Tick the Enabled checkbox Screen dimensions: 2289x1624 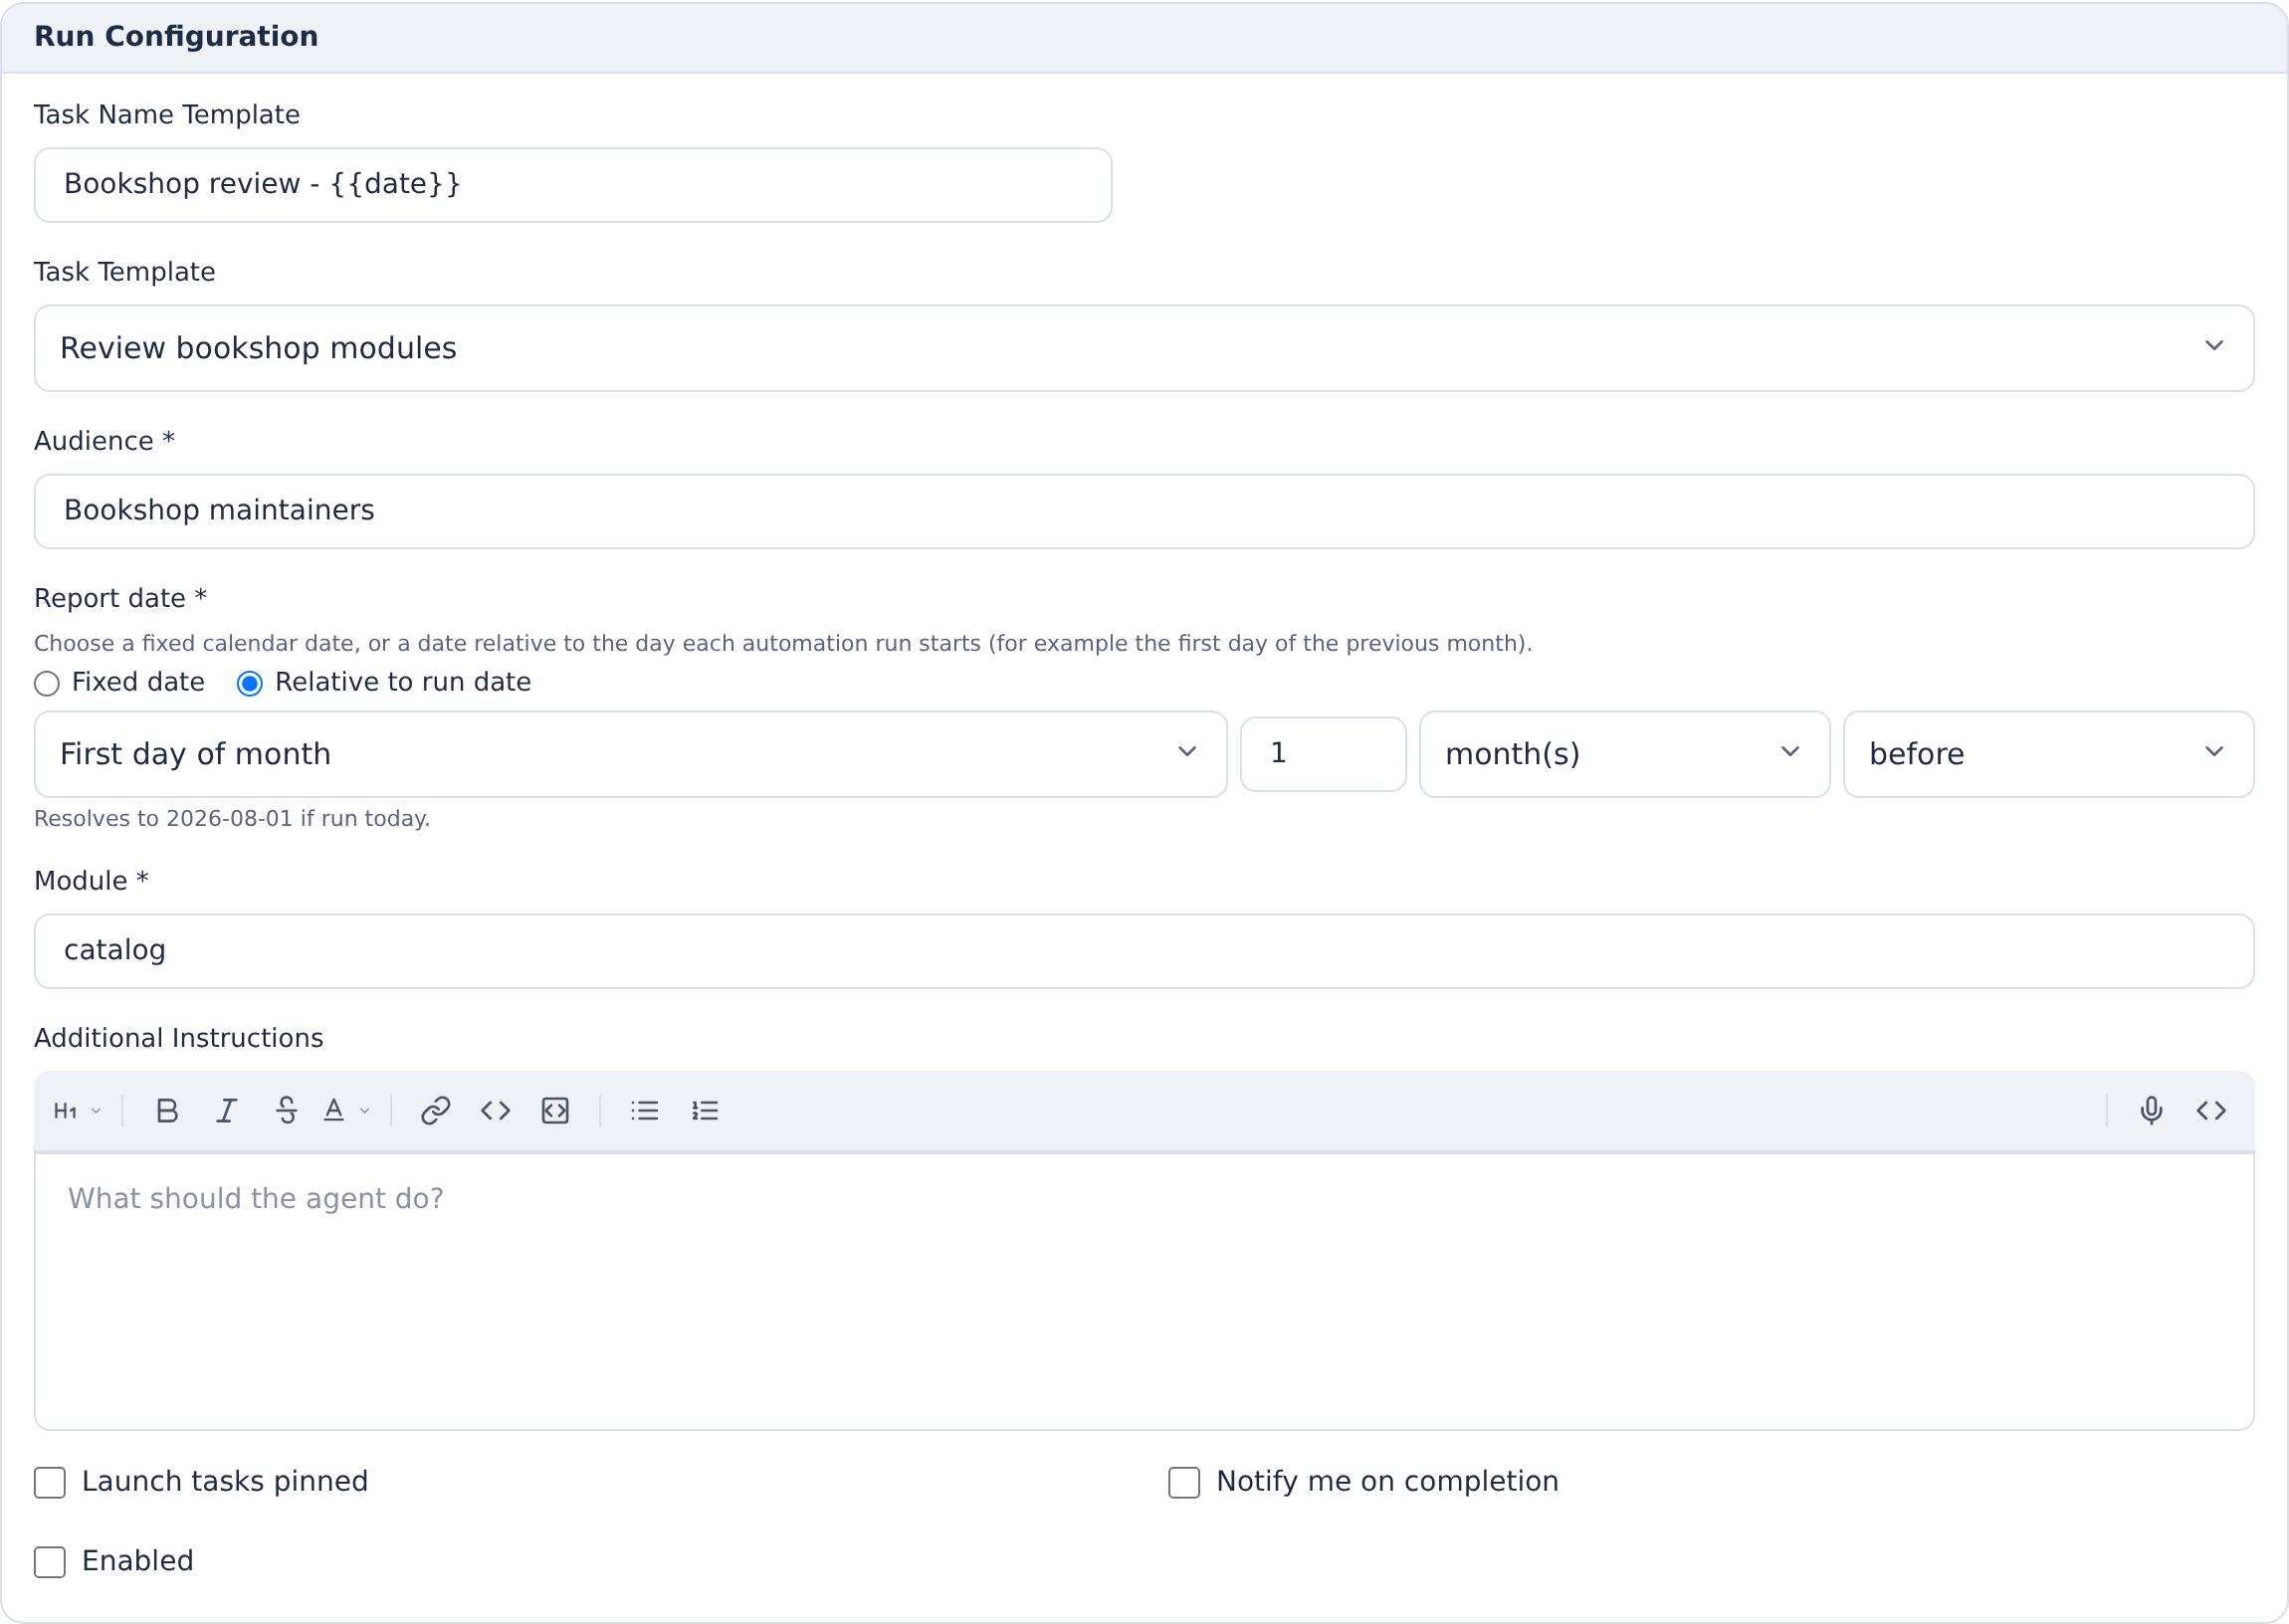tap(50, 1562)
